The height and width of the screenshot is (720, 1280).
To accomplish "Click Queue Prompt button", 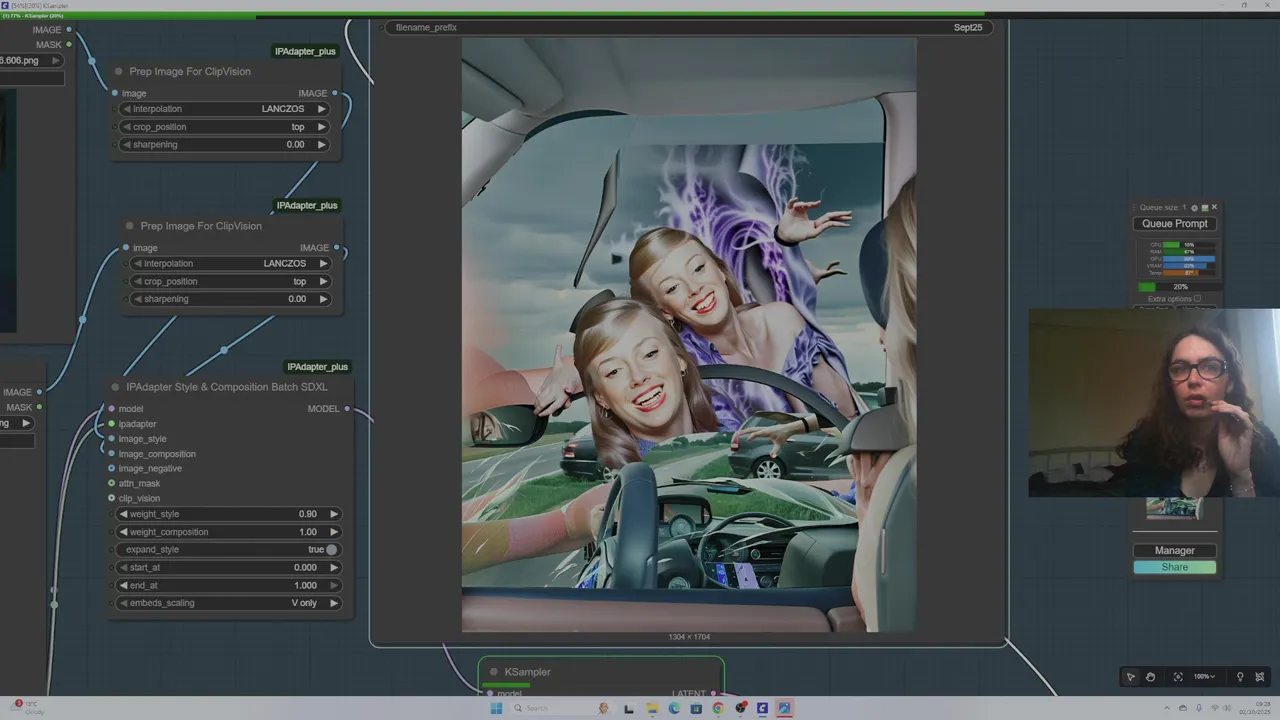I will 1175,224.
